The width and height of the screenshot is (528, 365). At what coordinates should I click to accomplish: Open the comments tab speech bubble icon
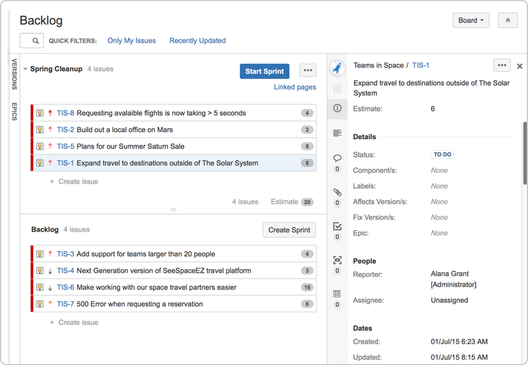point(337,158)
